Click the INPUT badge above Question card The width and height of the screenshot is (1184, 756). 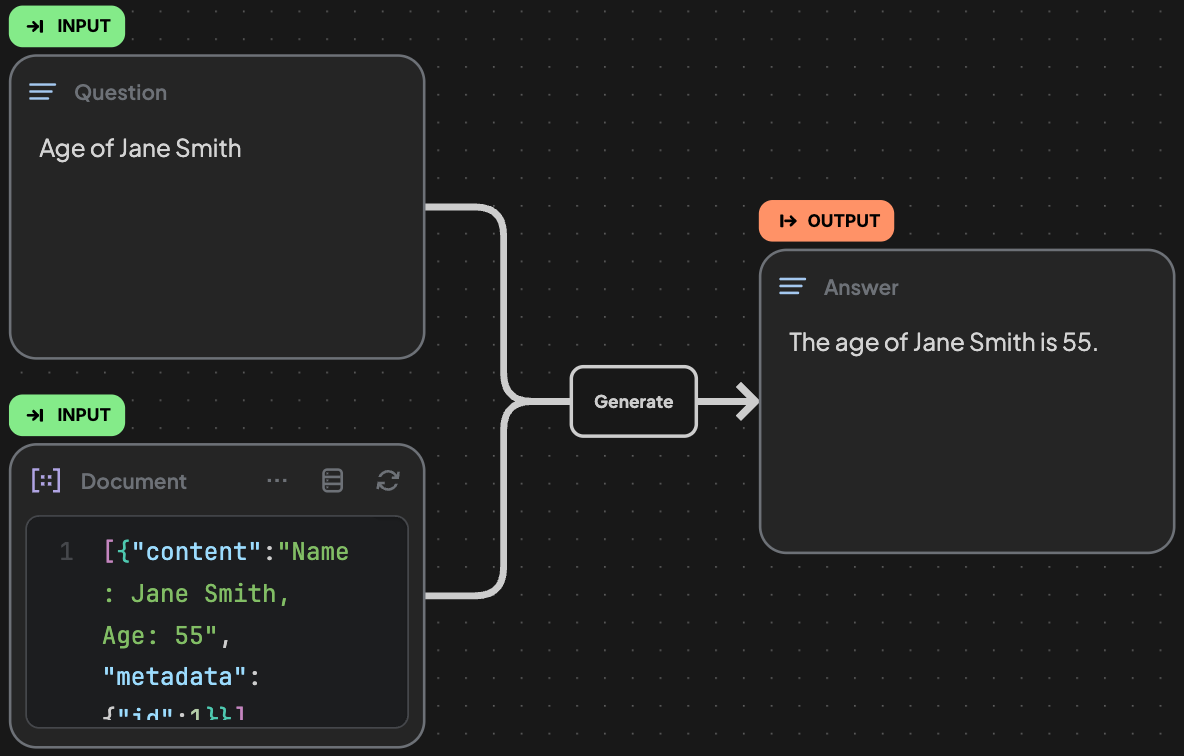point(67,26)
